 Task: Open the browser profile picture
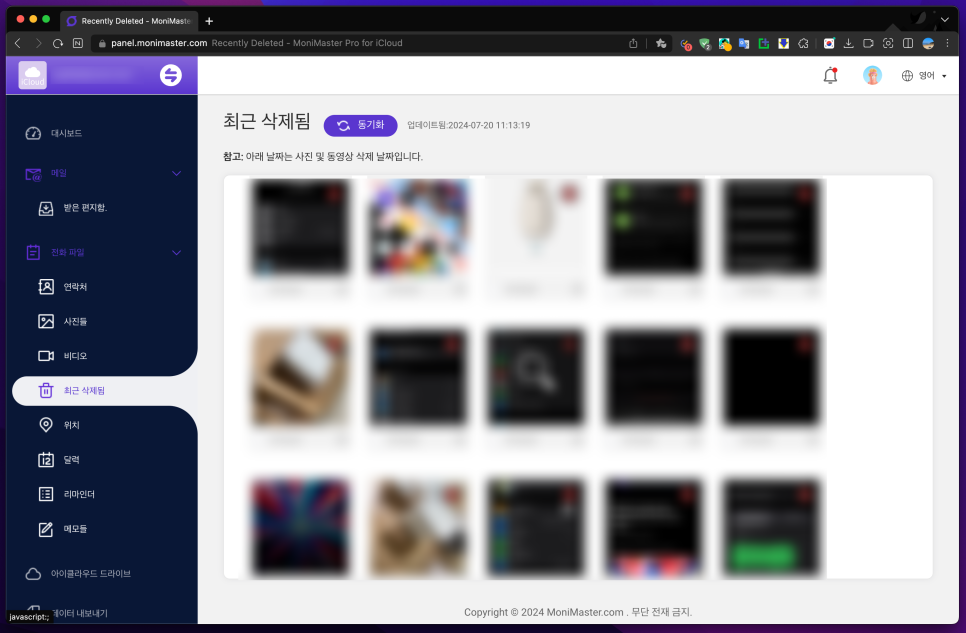click(x=928, y=43)
